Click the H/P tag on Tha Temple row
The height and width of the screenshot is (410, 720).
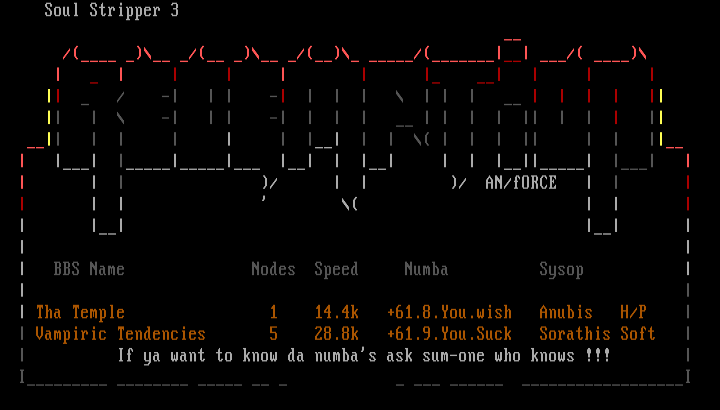[x=633, y=312]
